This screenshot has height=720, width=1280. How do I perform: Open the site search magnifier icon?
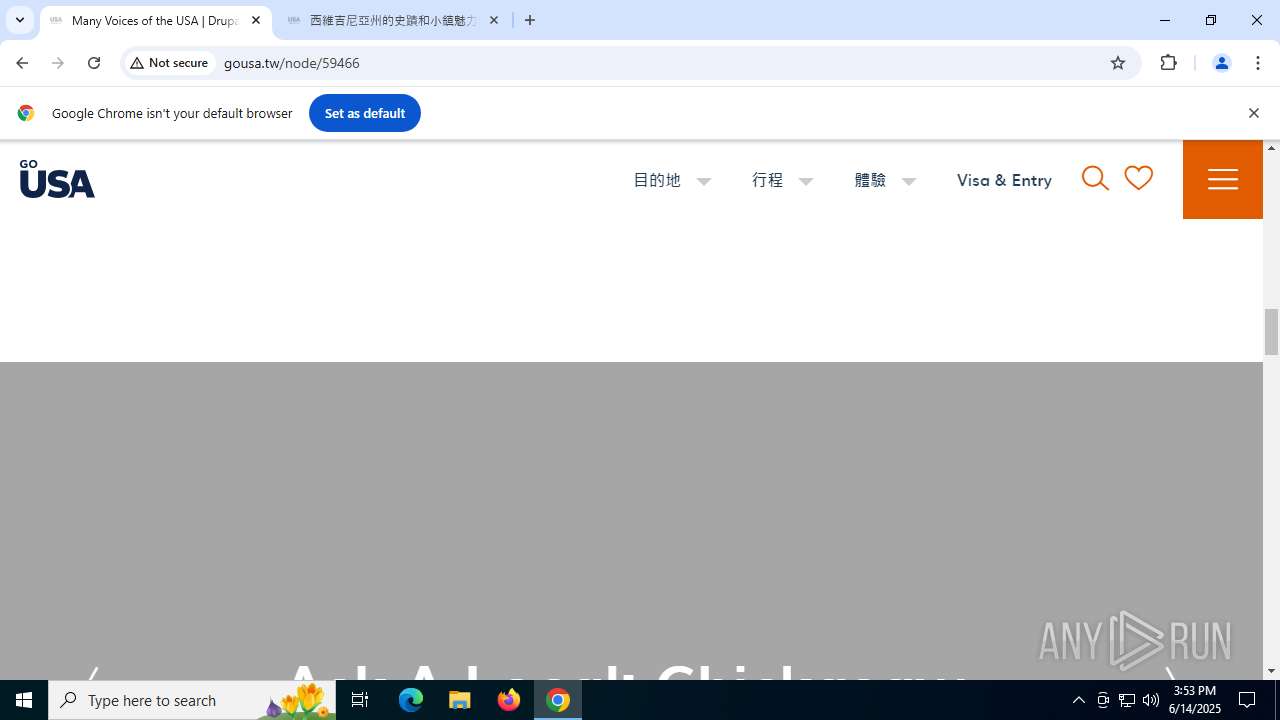1095,179
